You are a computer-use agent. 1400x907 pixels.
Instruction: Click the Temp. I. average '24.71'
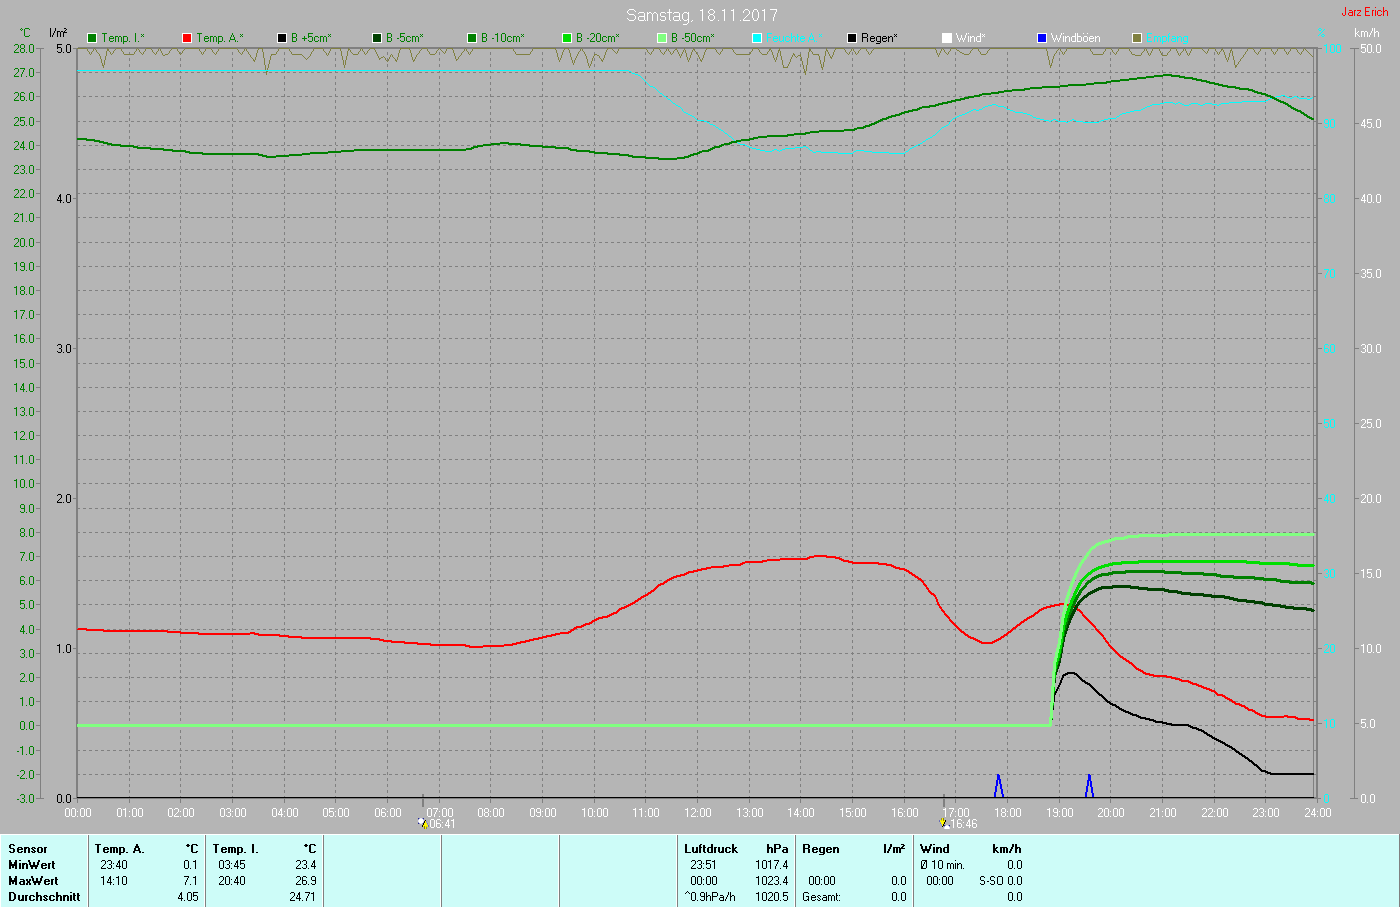click(303, 897)
